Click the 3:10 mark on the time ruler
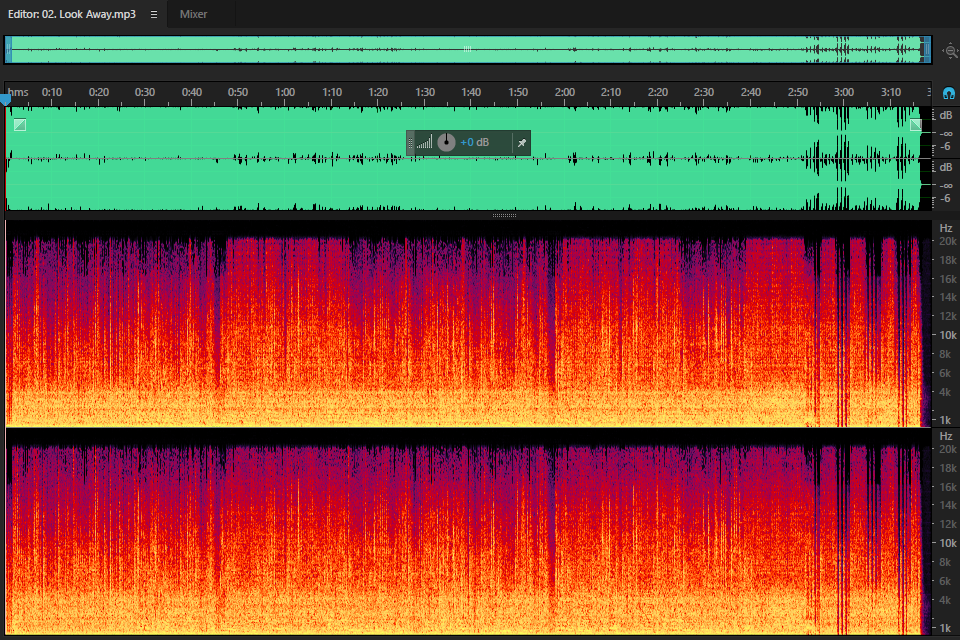This screenshot has height=640, width=960. click(x=891, y=92)
